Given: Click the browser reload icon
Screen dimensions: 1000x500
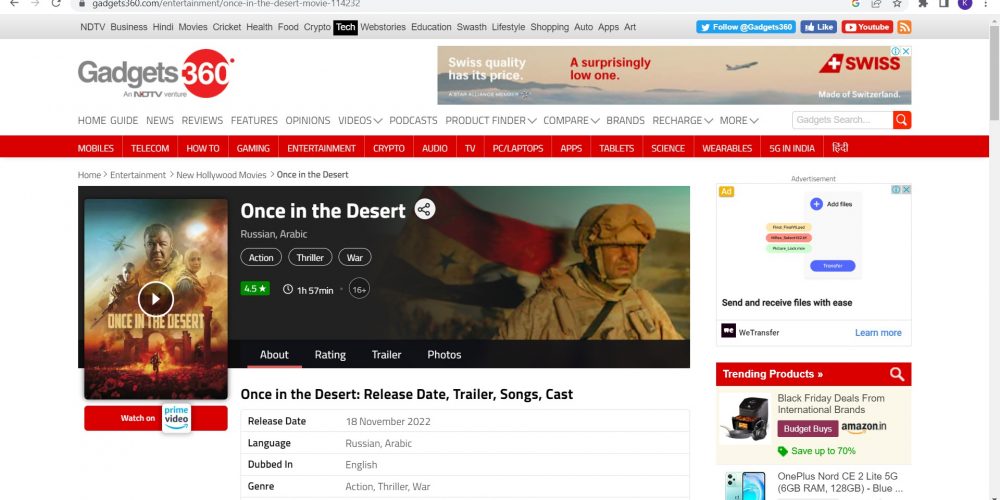Looking at the screenshot, I should click(x=56, y=3).
